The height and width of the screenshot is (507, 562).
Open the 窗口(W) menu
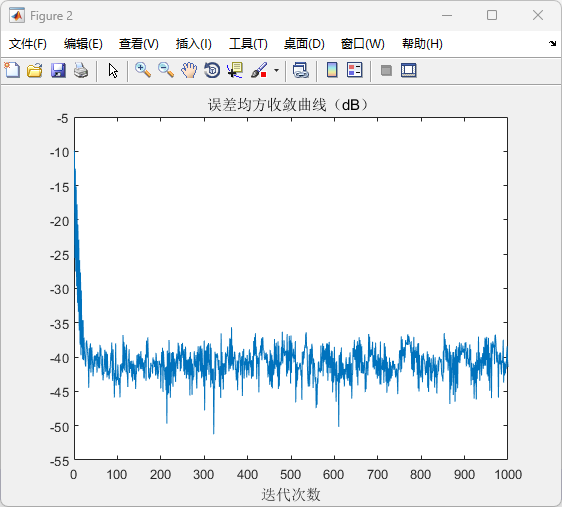362,44
